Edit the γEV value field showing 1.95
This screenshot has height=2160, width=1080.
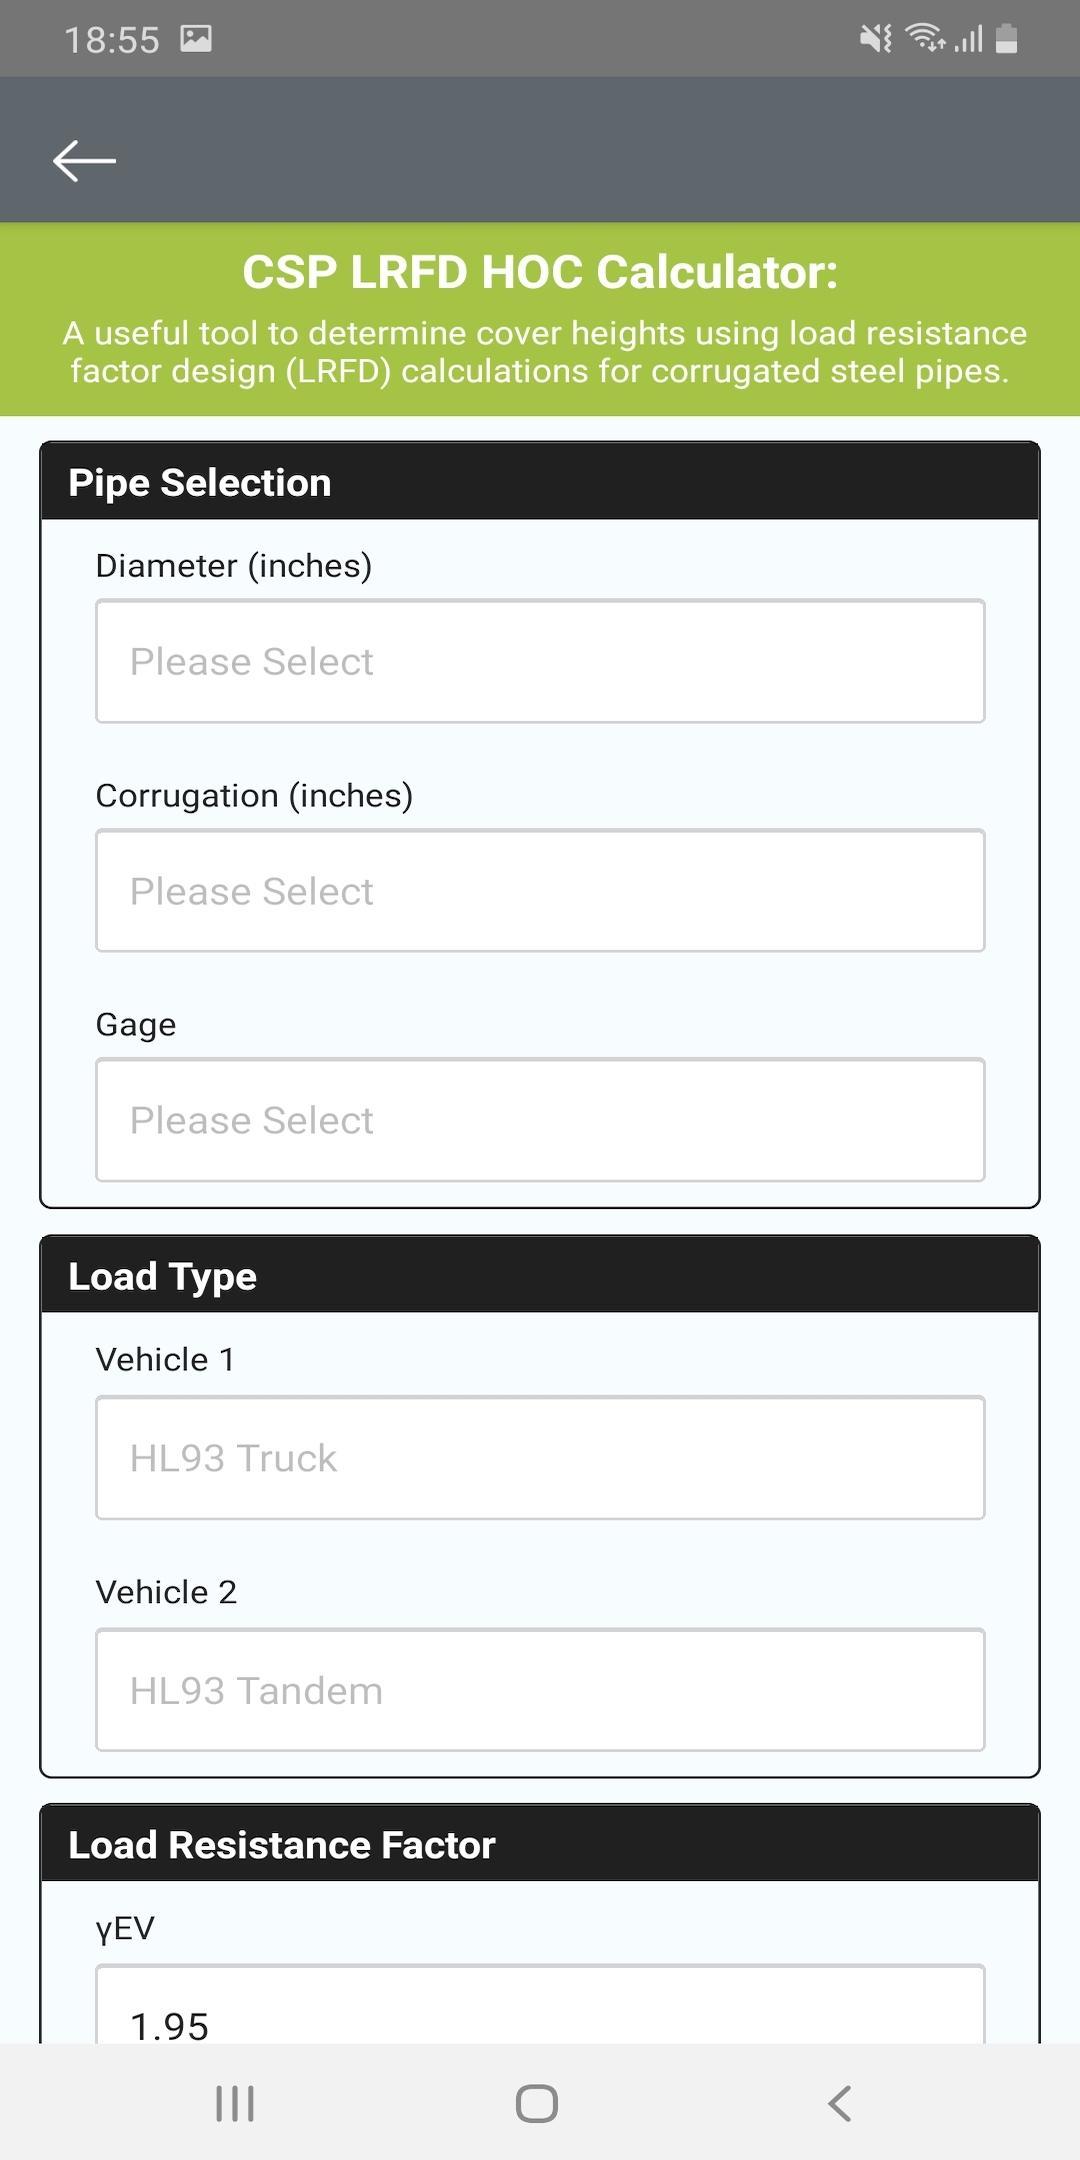tap(540, 2004)
